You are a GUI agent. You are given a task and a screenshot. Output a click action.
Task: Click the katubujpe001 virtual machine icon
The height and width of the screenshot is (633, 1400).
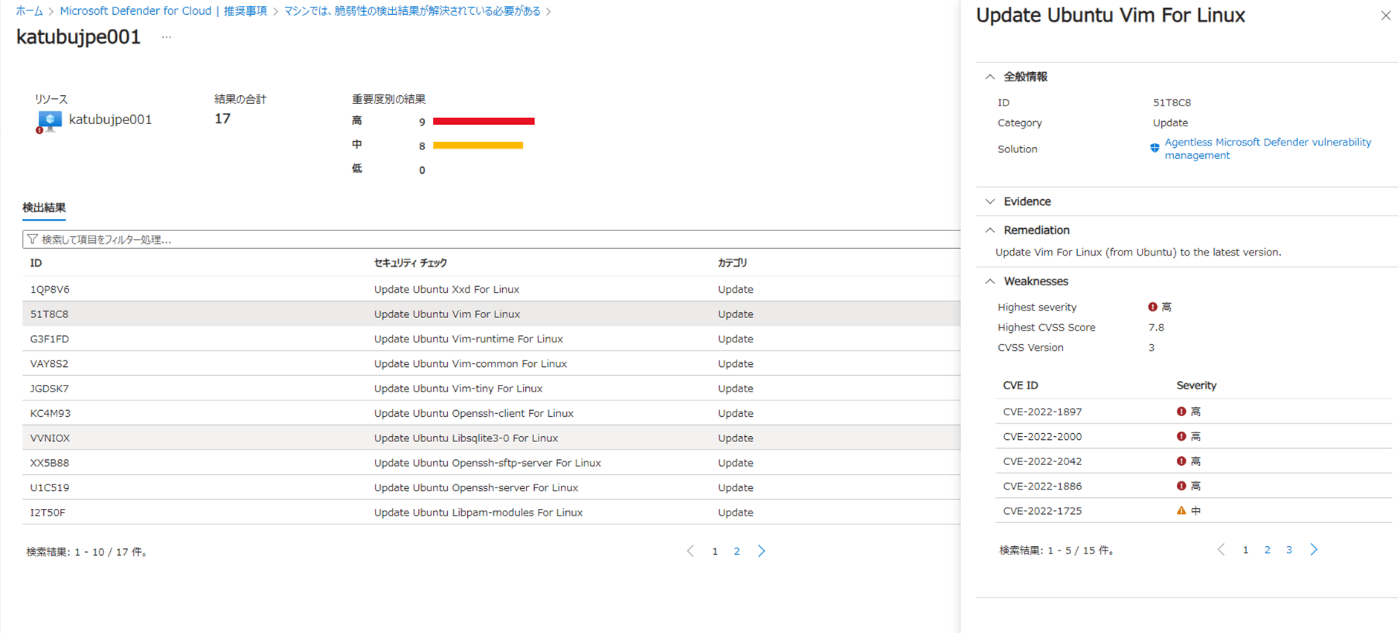[49, 121]
